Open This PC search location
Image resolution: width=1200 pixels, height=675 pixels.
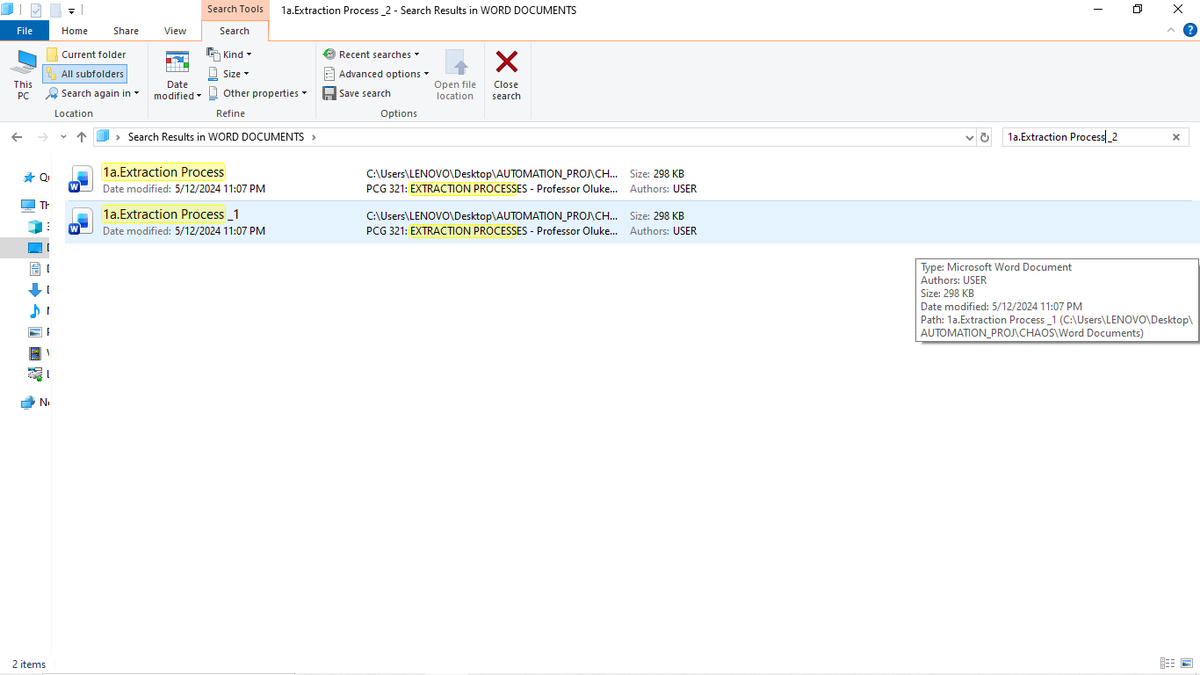pyautogui.click(x=23, y=74)
